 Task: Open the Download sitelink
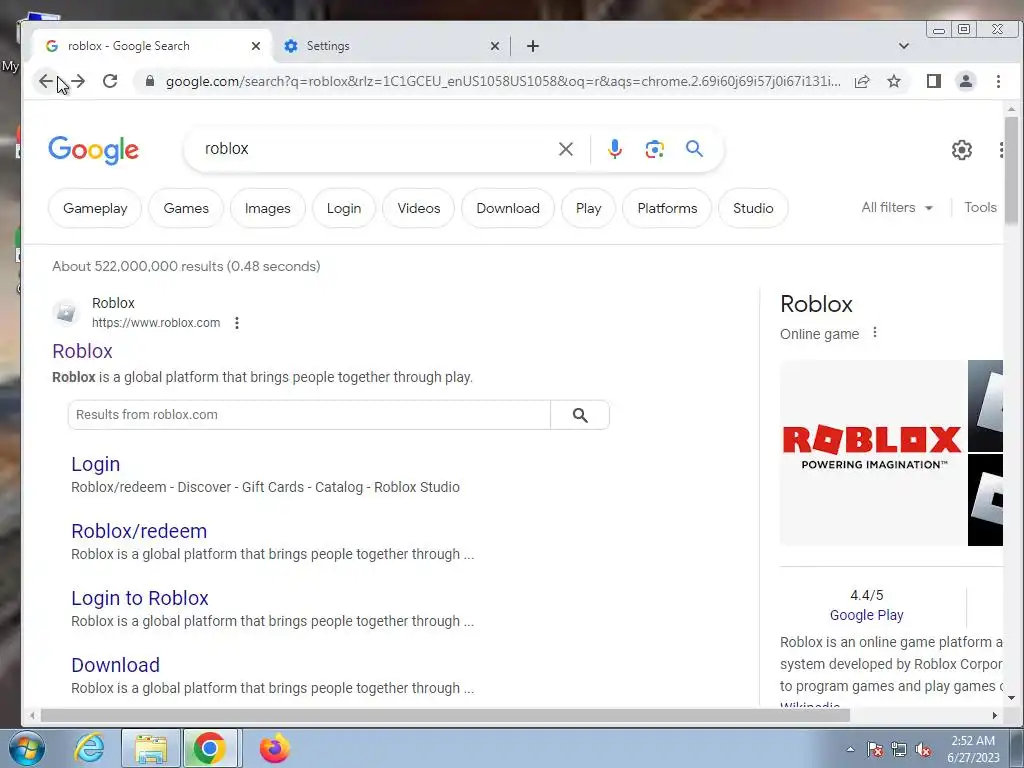[116, 665]
